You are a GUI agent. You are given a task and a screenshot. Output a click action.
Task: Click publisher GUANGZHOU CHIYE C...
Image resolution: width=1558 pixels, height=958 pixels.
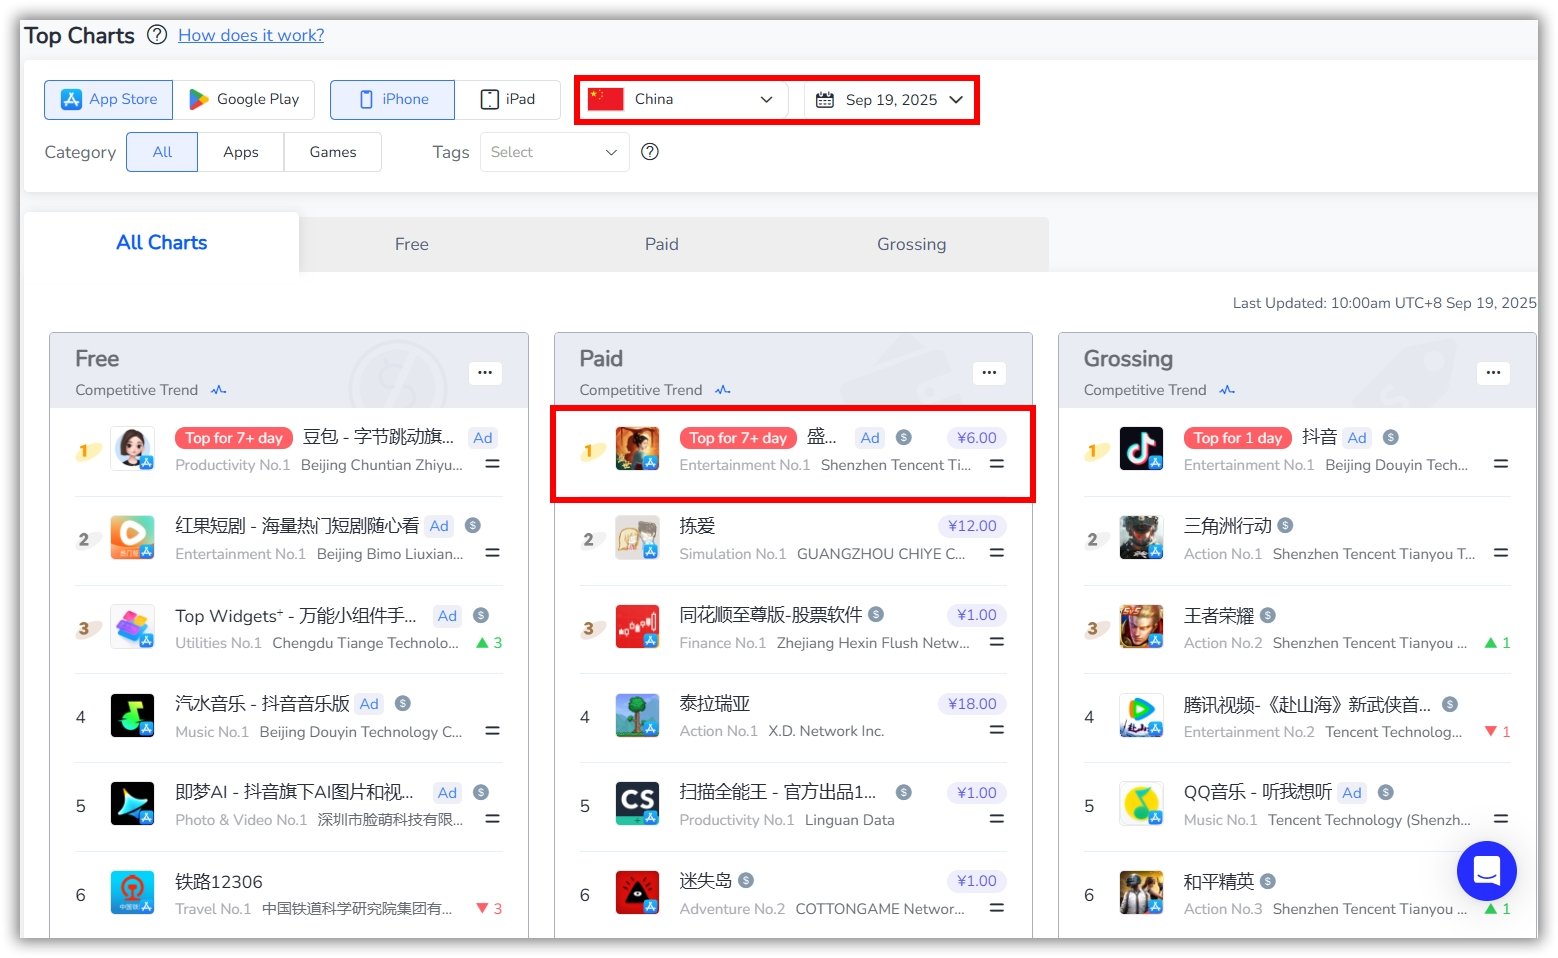pyautogui.click(x=881, y=554)
